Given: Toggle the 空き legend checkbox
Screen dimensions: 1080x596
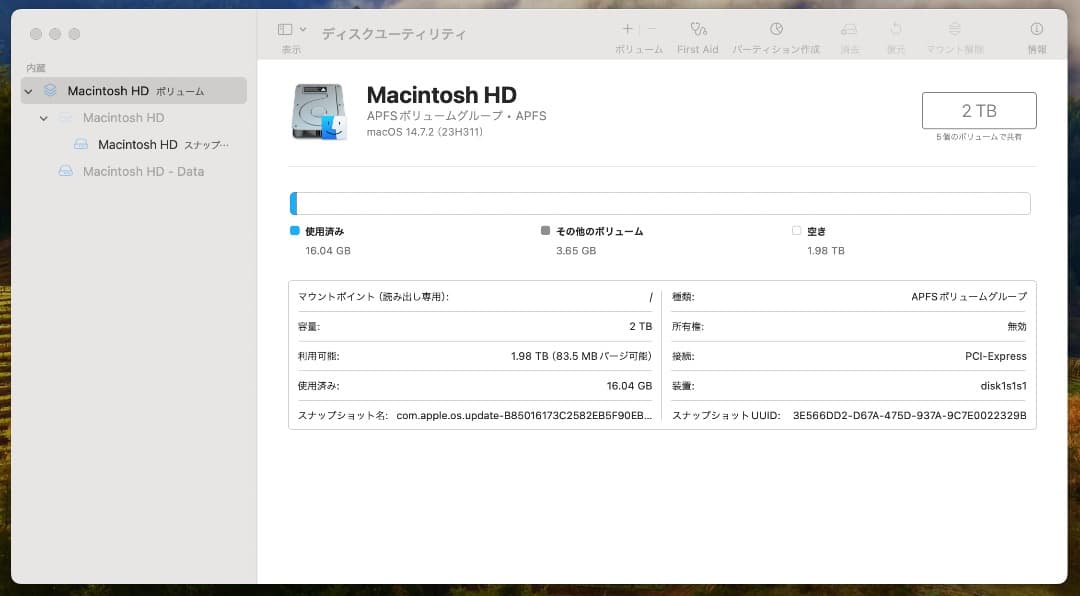Looking at the screenshot, I should 795,230.
